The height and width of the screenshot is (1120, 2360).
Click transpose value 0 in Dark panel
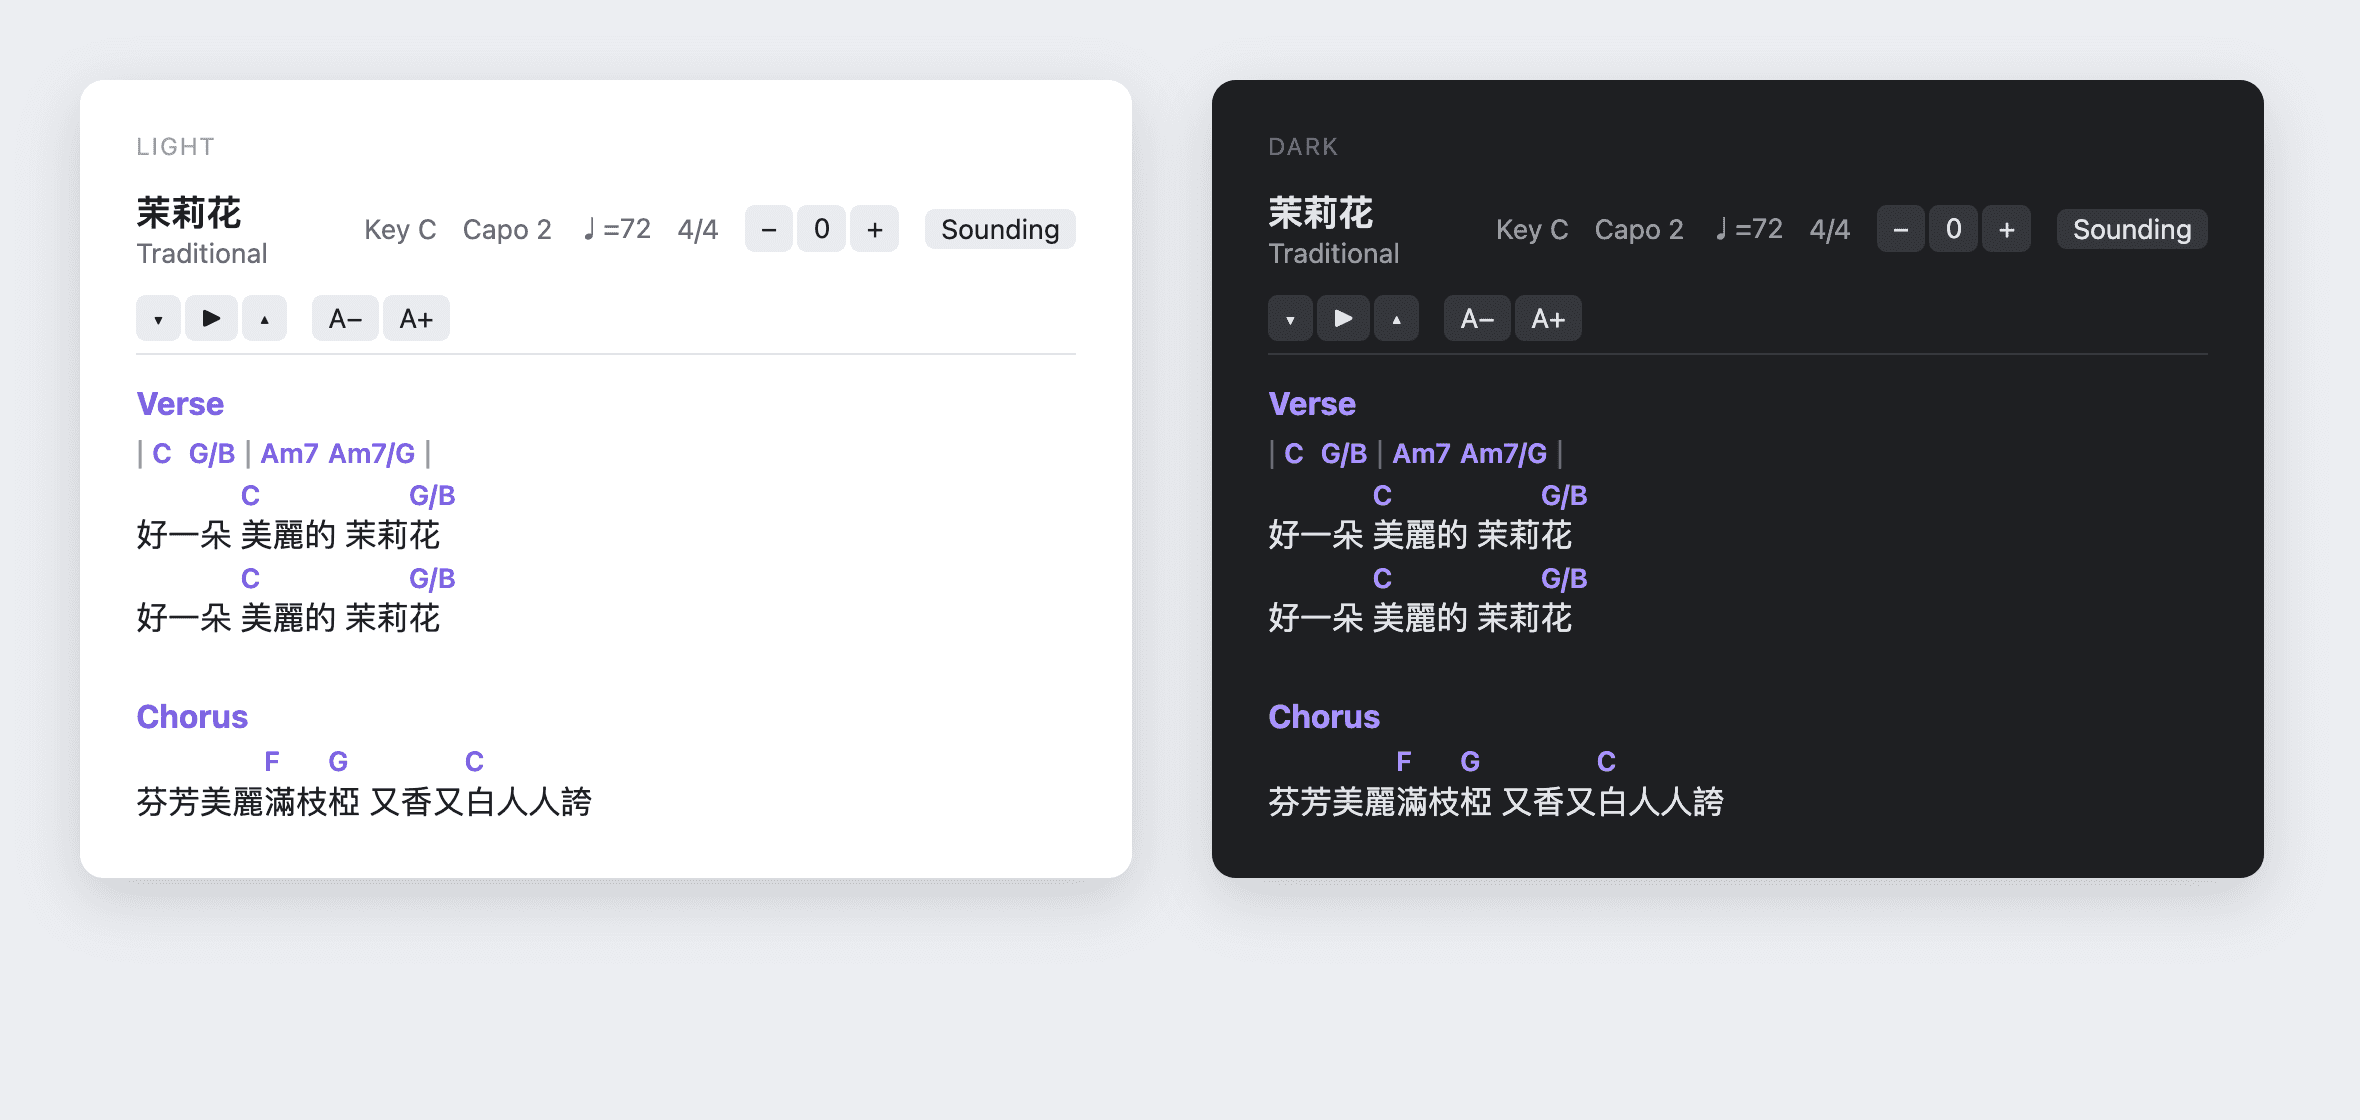[x=1953, y=229]
